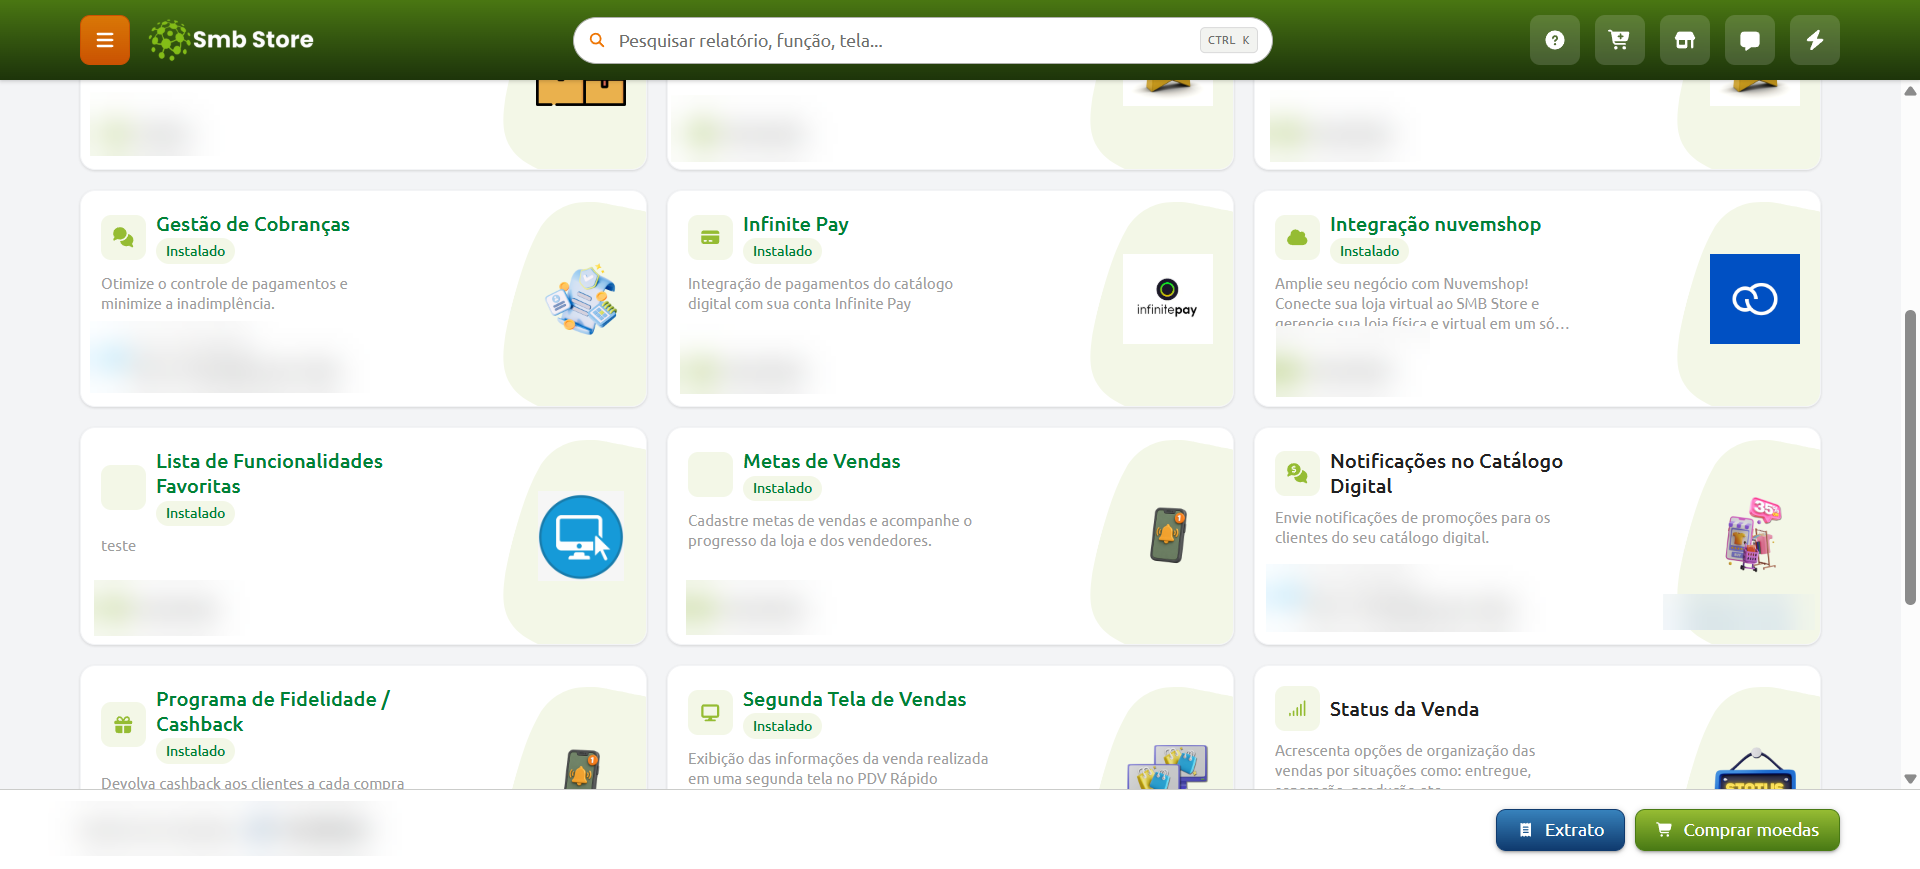Screen dimensions: 1920x869
Task: Click the Instalado badge under Gestão de Cobranças
Action: tap(195, 251)
